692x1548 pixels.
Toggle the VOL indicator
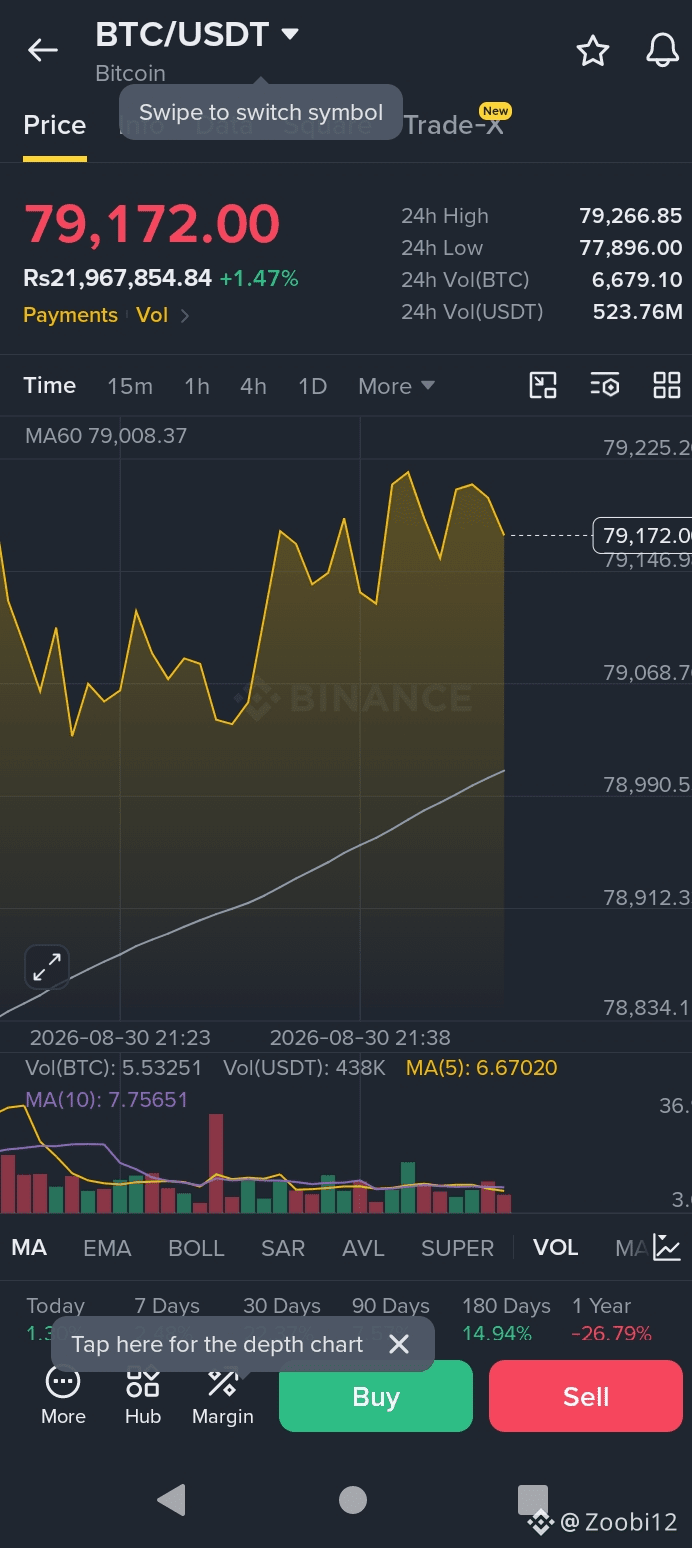click(x=556, y=1248)
